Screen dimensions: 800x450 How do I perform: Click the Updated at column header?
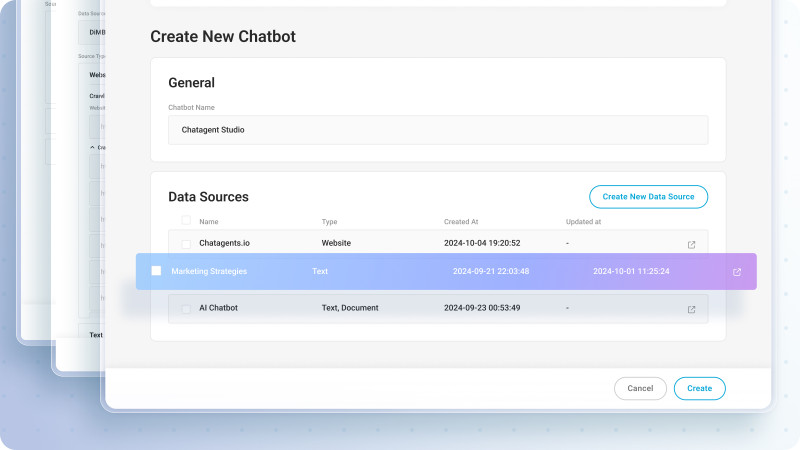pos(583,221)
